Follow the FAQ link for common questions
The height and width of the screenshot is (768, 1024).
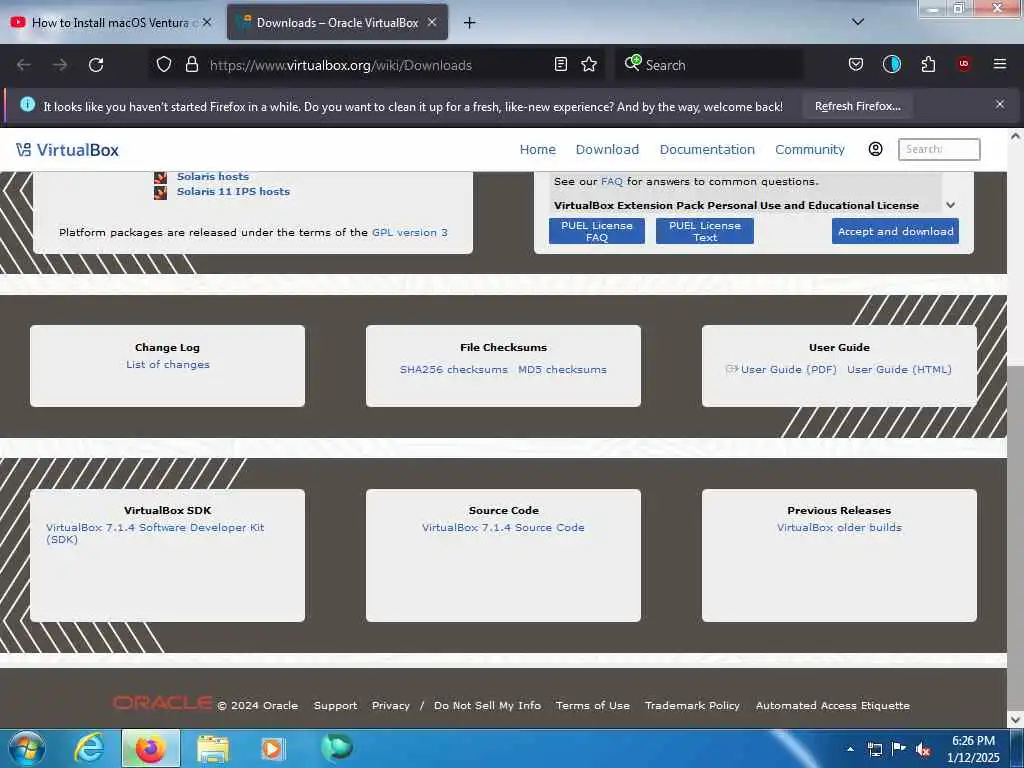[x=612, y=182]
